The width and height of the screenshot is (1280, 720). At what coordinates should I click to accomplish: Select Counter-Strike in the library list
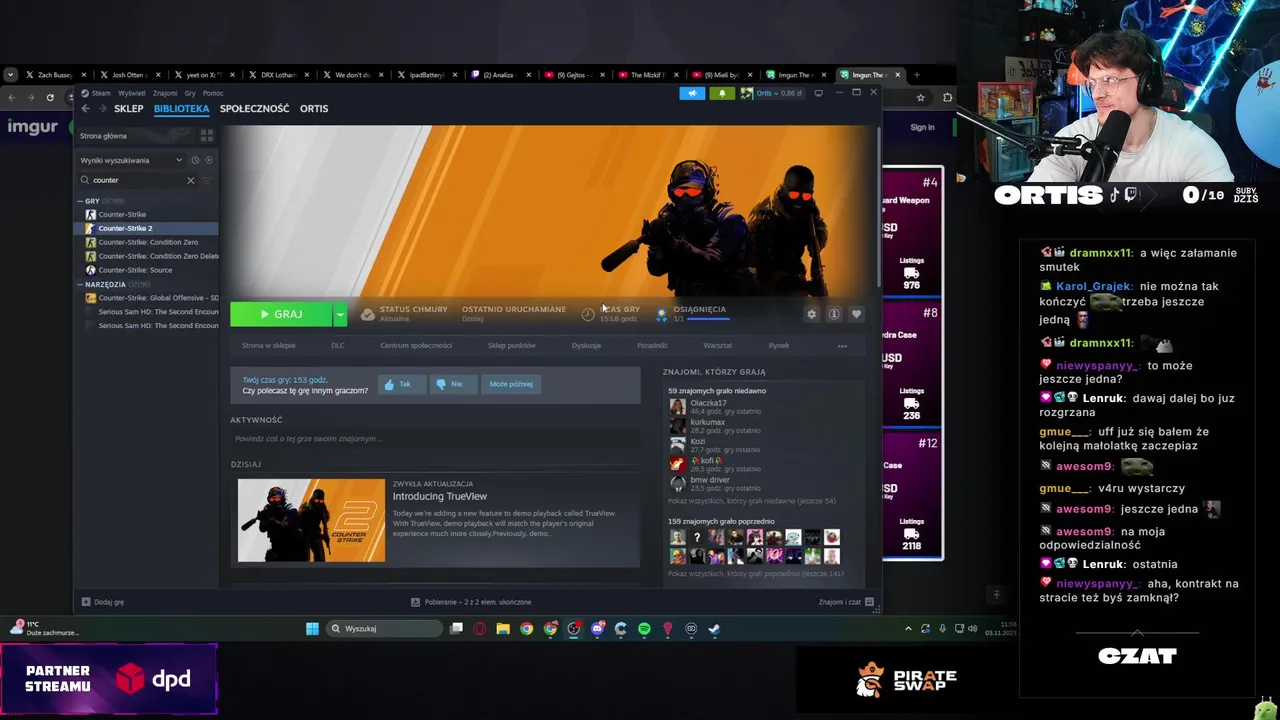pos(122,214)
